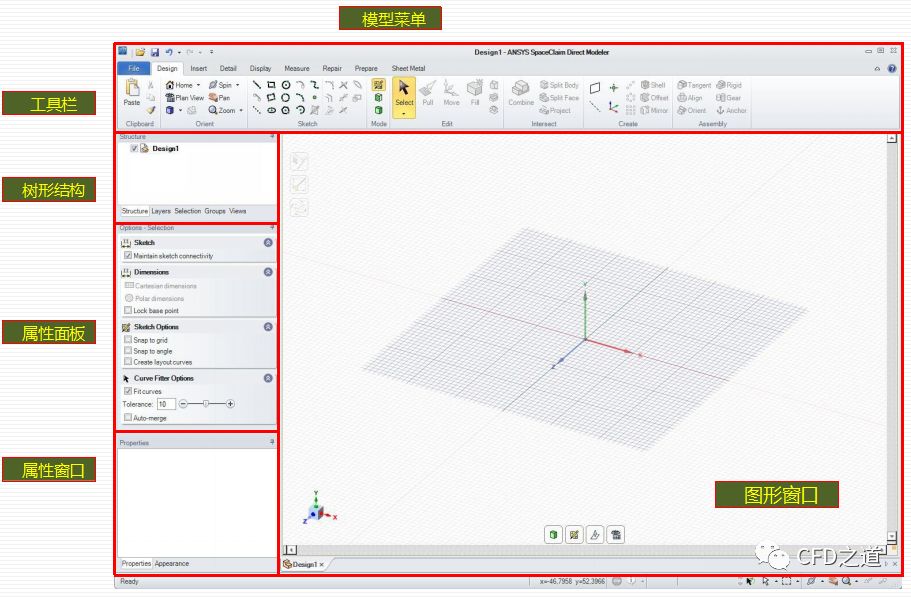This screenshot has height=597, width=911.
Task: Open the Sheet Metal ribbon tab
Action: 408,69
